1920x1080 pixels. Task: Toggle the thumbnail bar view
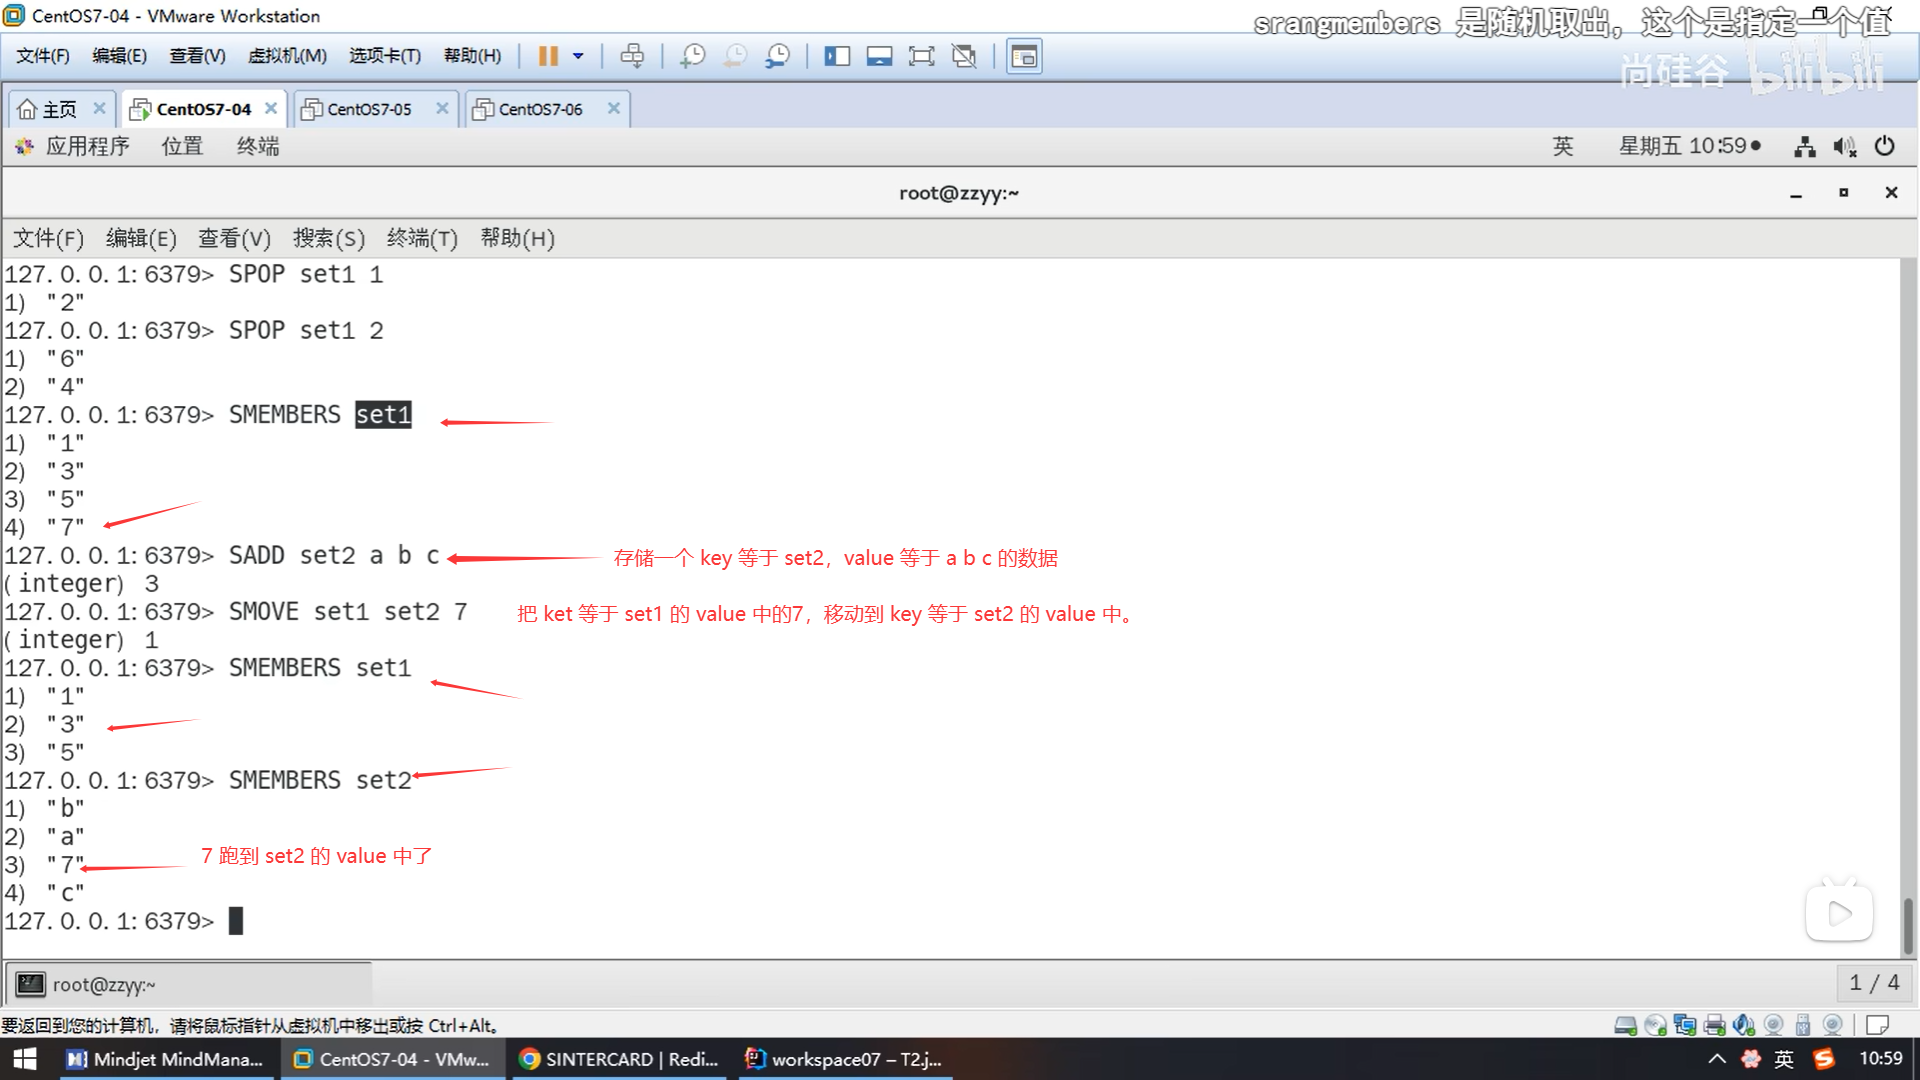(879, 56)
